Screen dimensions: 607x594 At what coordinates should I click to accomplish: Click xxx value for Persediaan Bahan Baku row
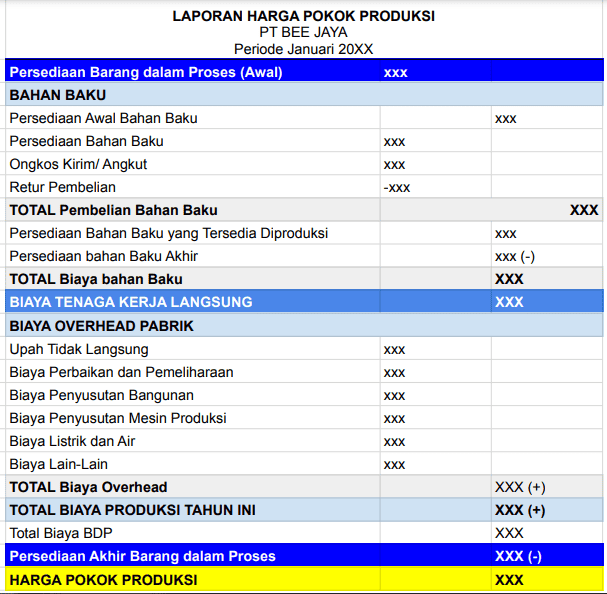tap(394, 142)
